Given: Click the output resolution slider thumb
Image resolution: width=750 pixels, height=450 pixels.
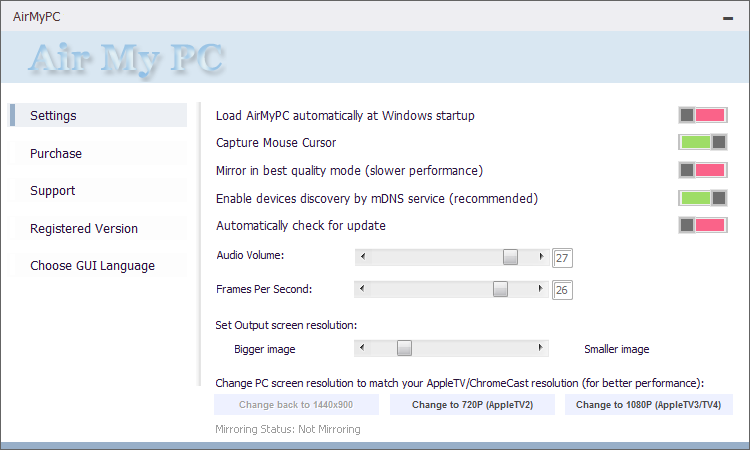Looking at the screenshot, I should [x=404, y=348].
